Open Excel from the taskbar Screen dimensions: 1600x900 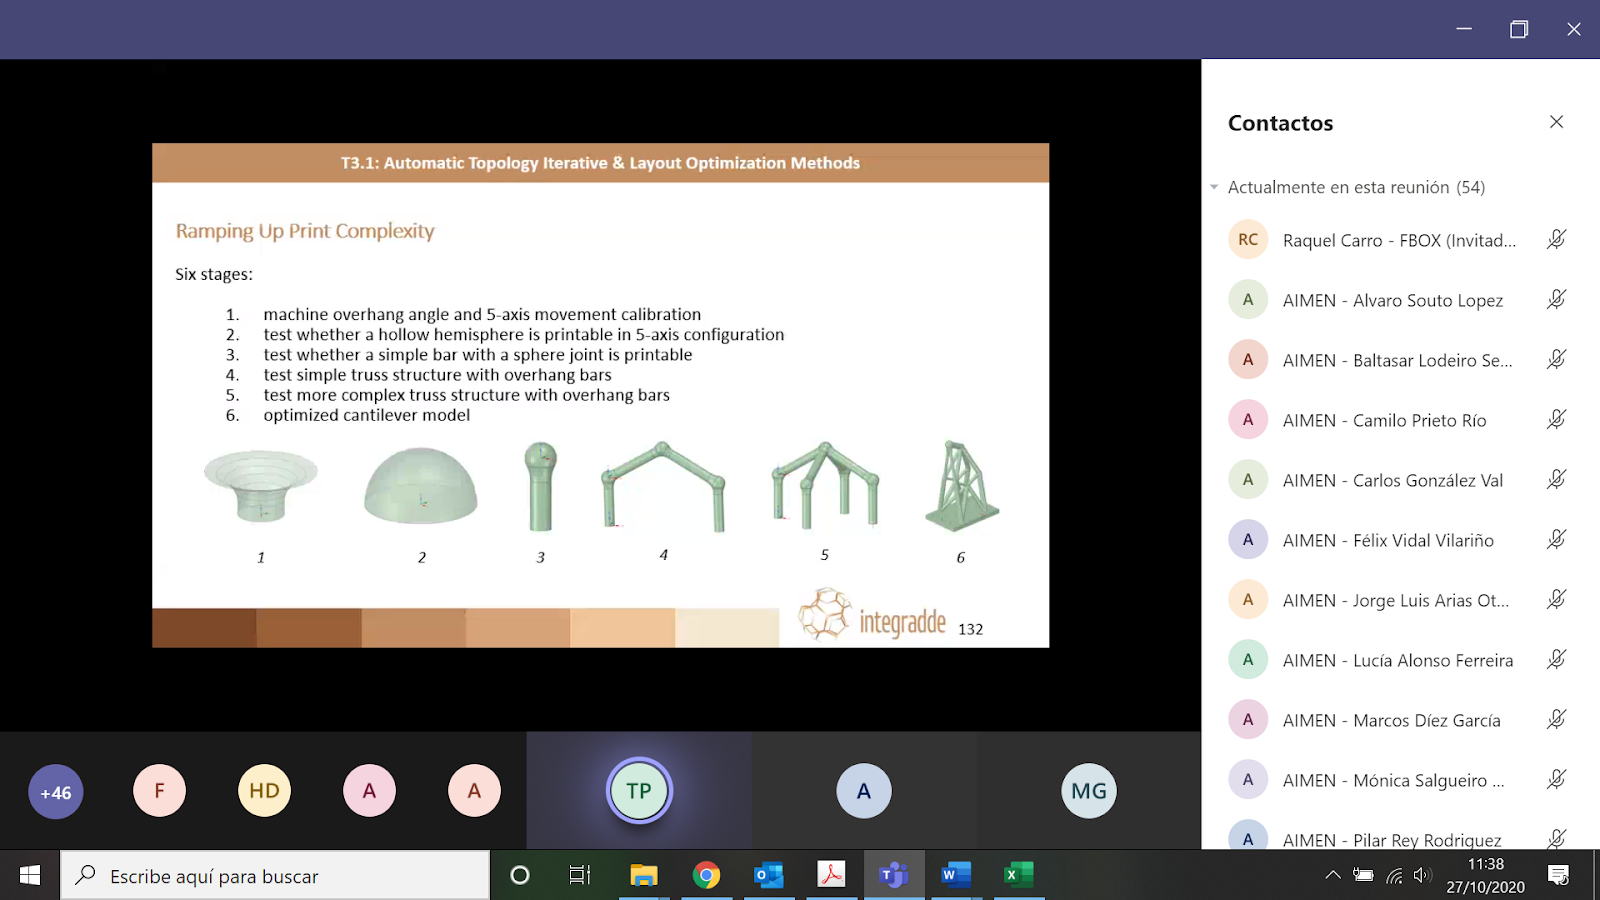coord(1018,875)
